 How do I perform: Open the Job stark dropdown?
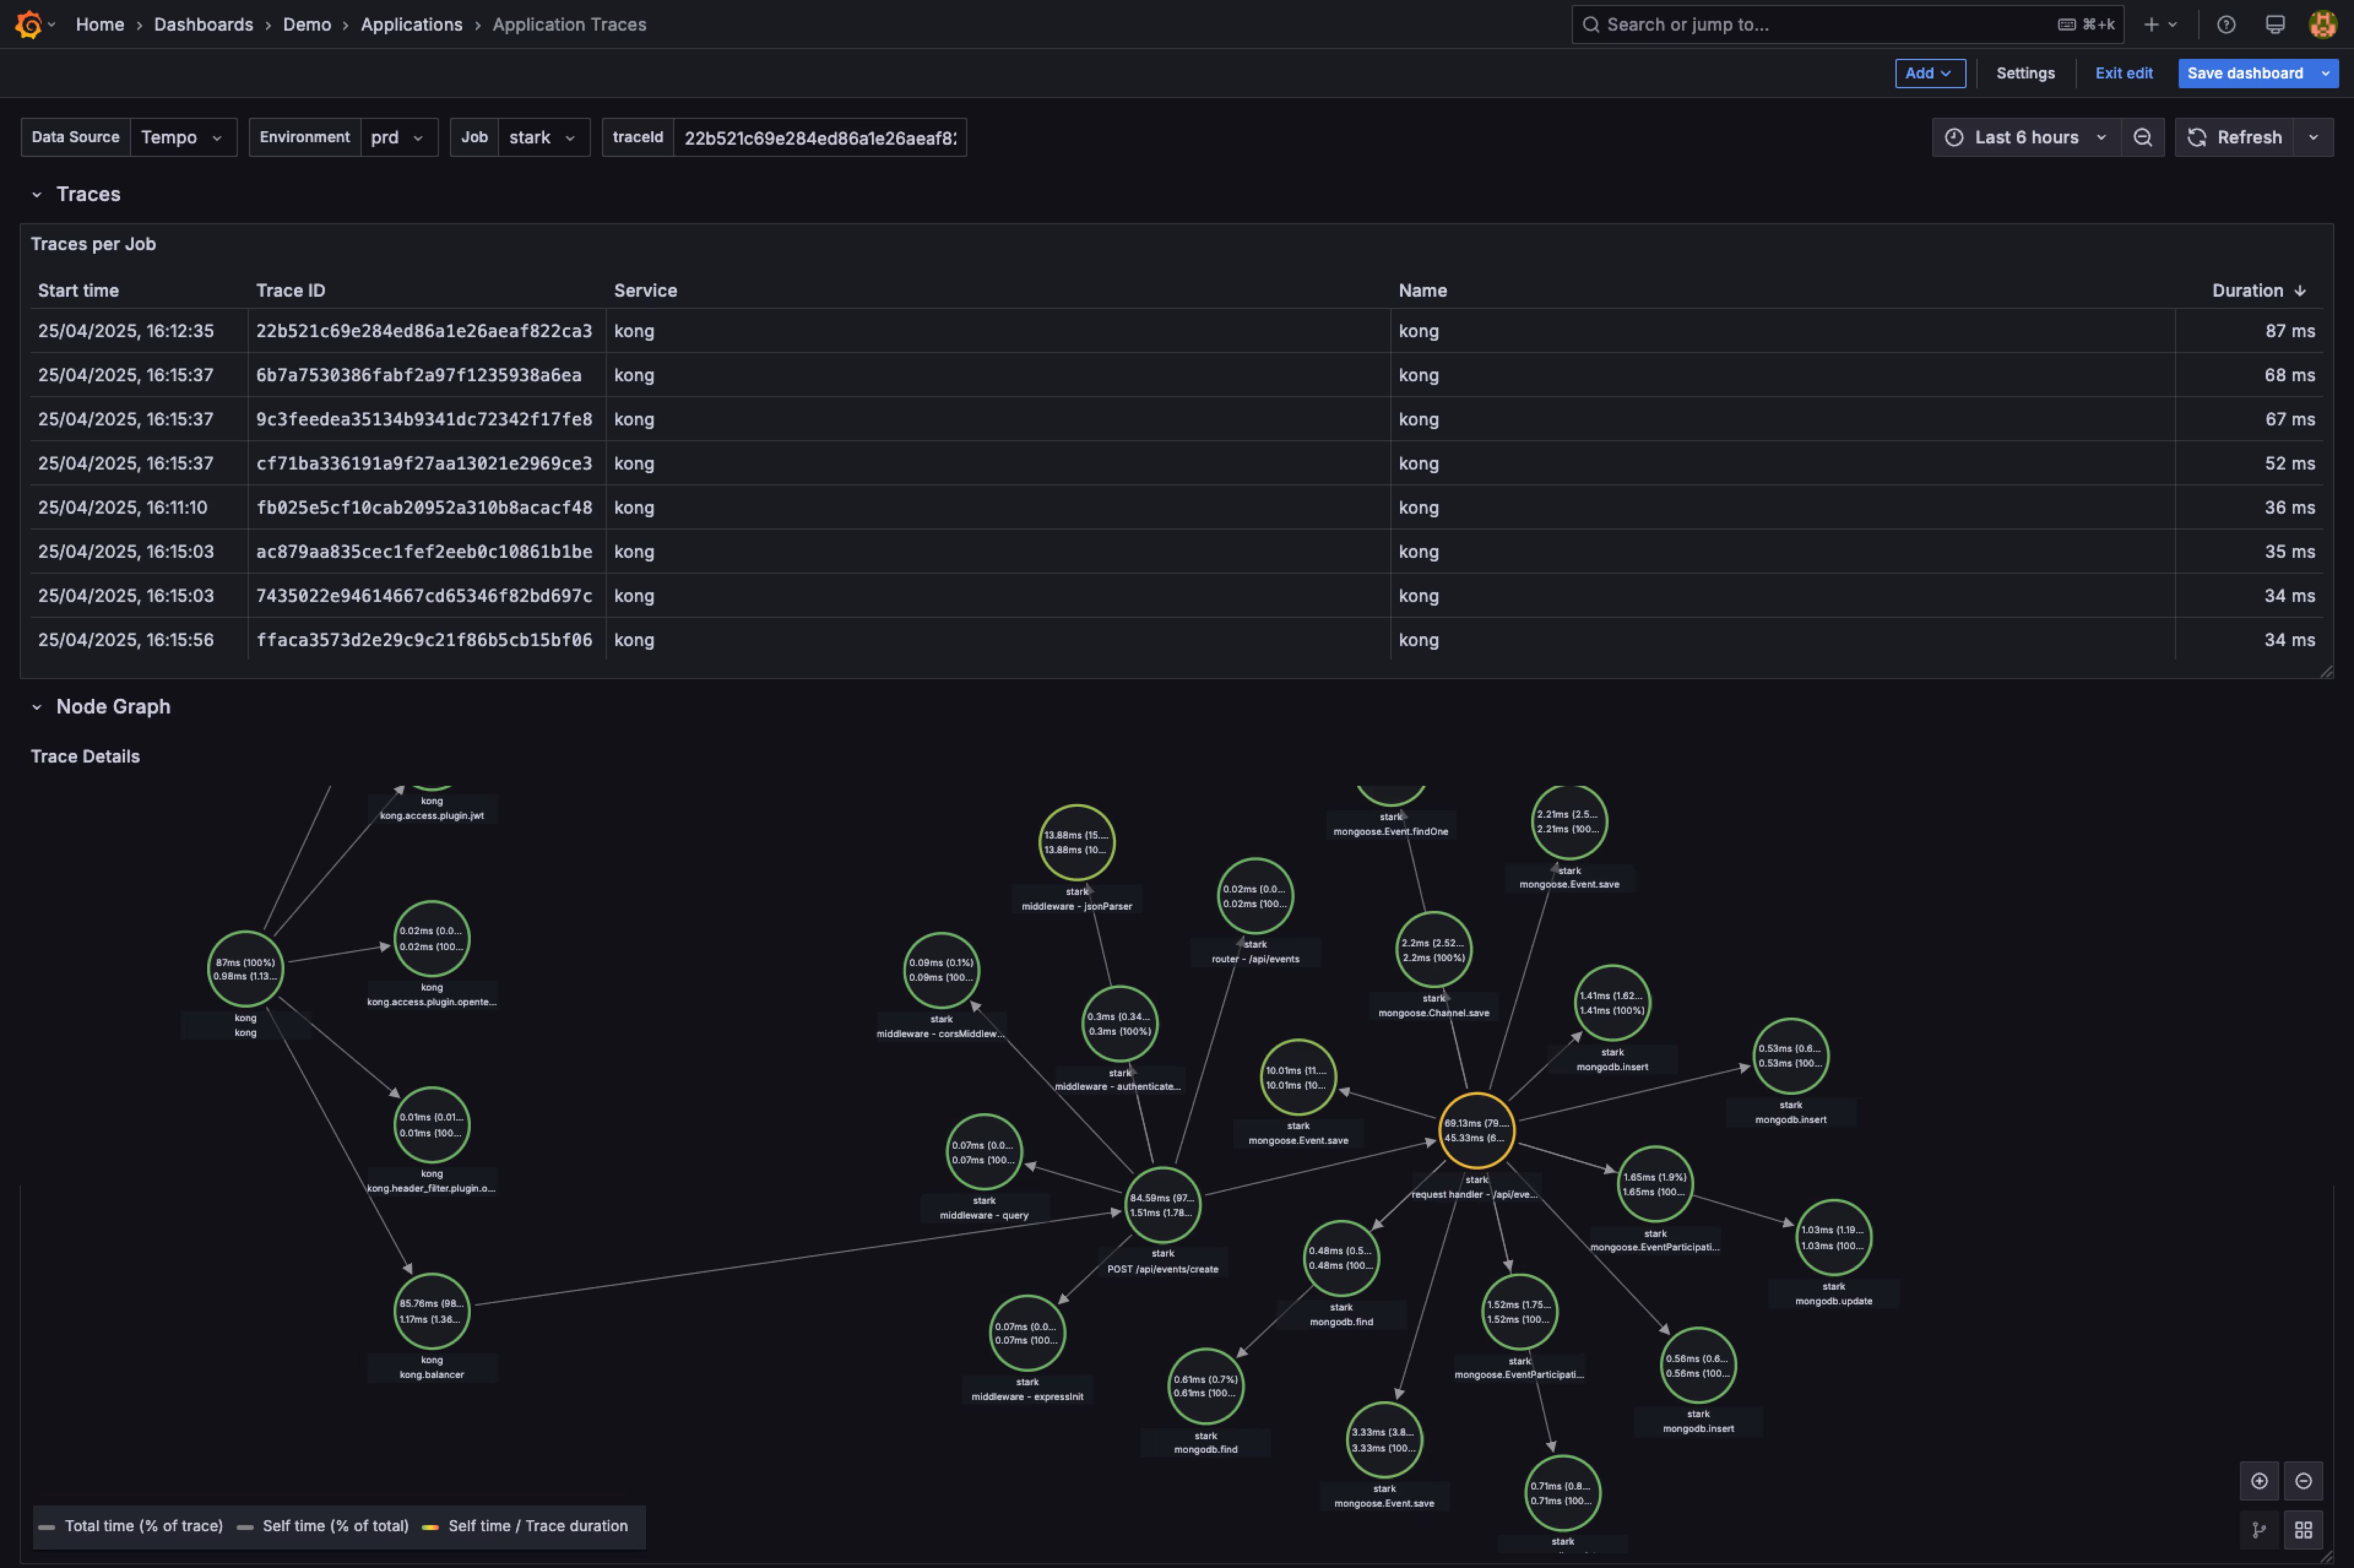click(544, 137)
